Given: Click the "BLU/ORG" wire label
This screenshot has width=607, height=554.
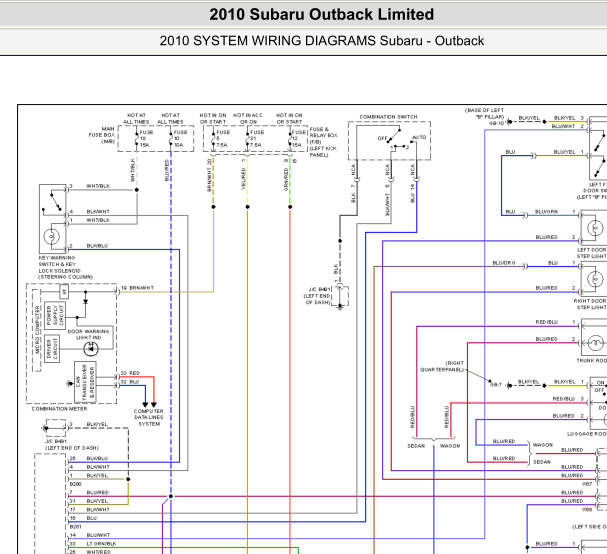Looking at the screenshot, I should coord(504,263).
